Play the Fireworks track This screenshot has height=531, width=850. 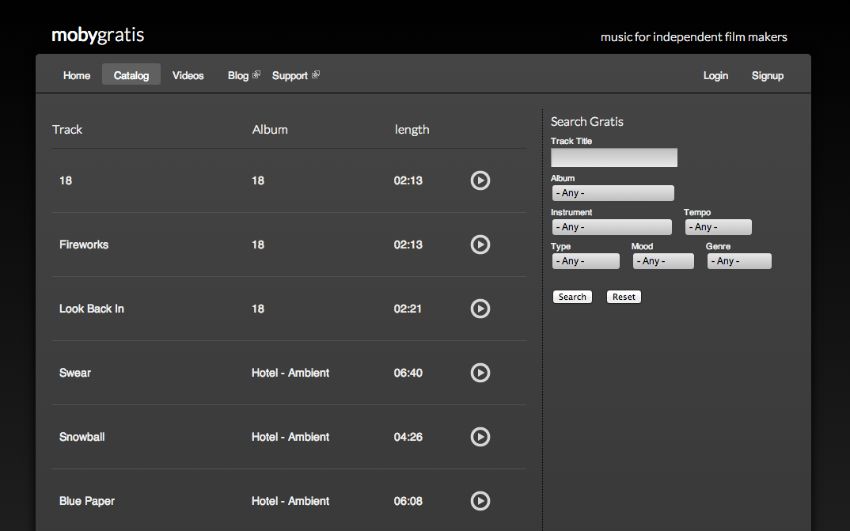[x=480, y=244]
